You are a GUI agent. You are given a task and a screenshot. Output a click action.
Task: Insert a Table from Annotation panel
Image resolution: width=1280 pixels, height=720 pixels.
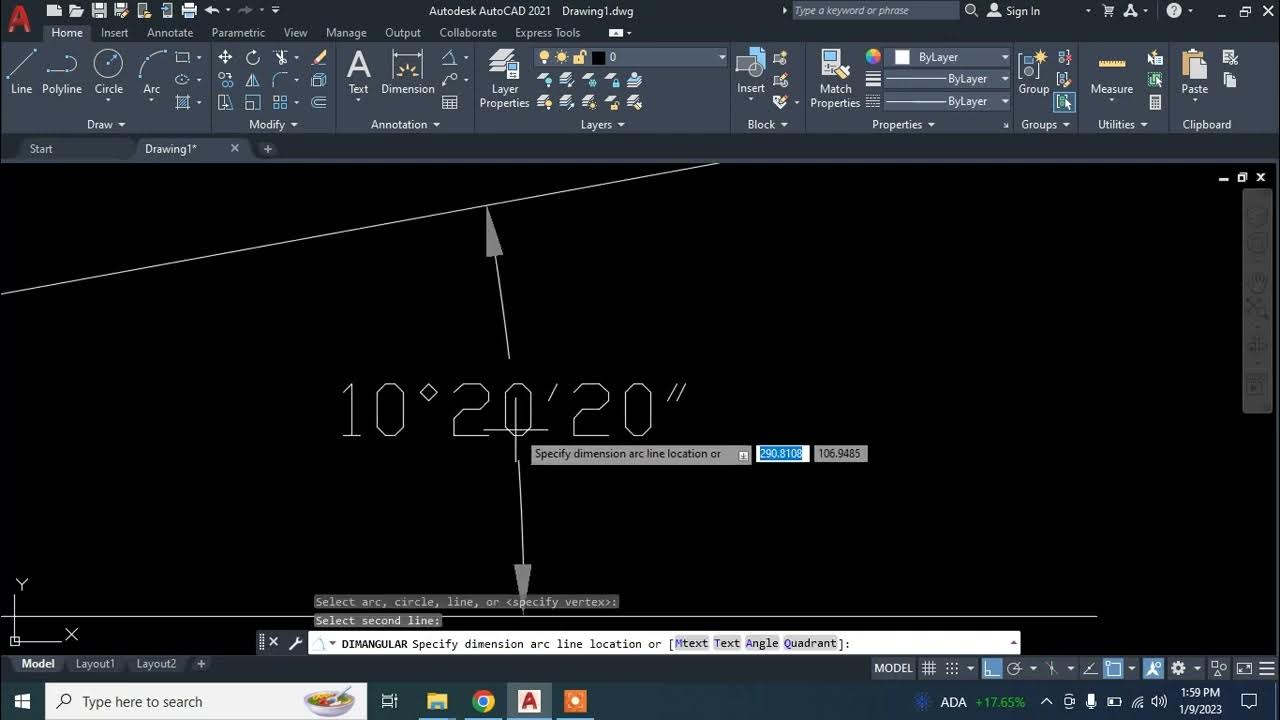click(450, 102)
